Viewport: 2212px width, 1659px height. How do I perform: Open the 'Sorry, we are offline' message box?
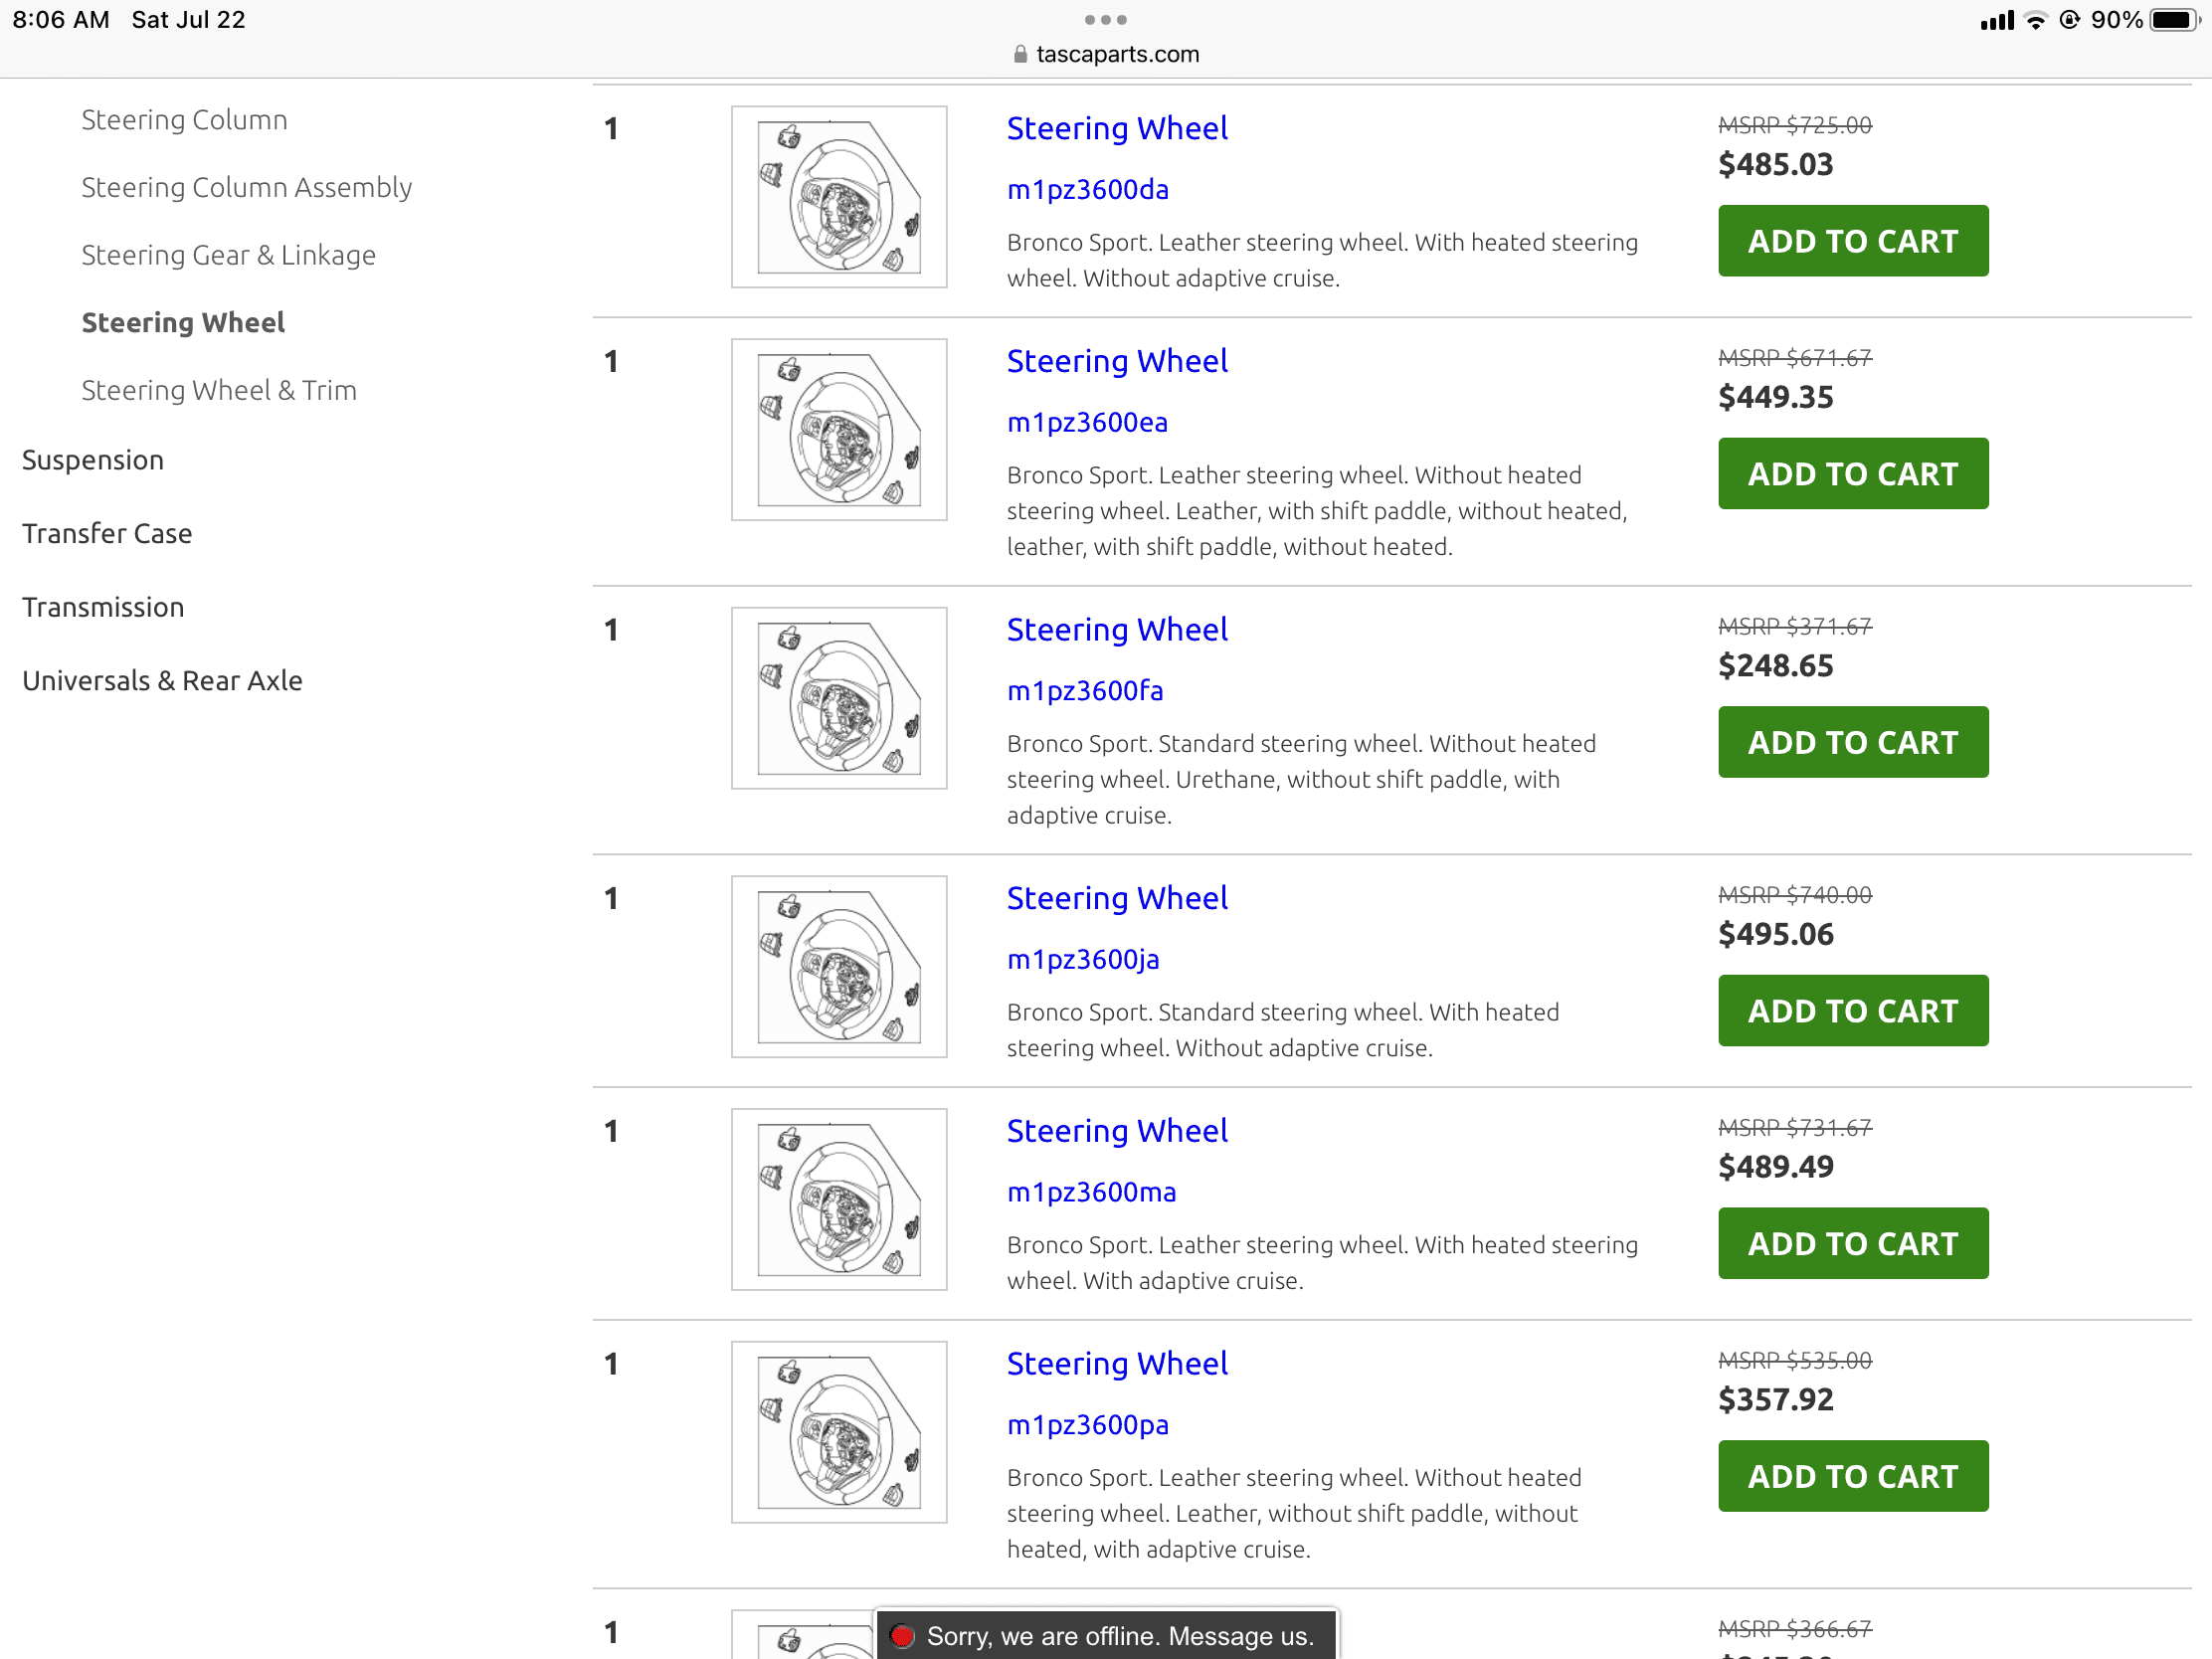[x=1118, y=1635]
